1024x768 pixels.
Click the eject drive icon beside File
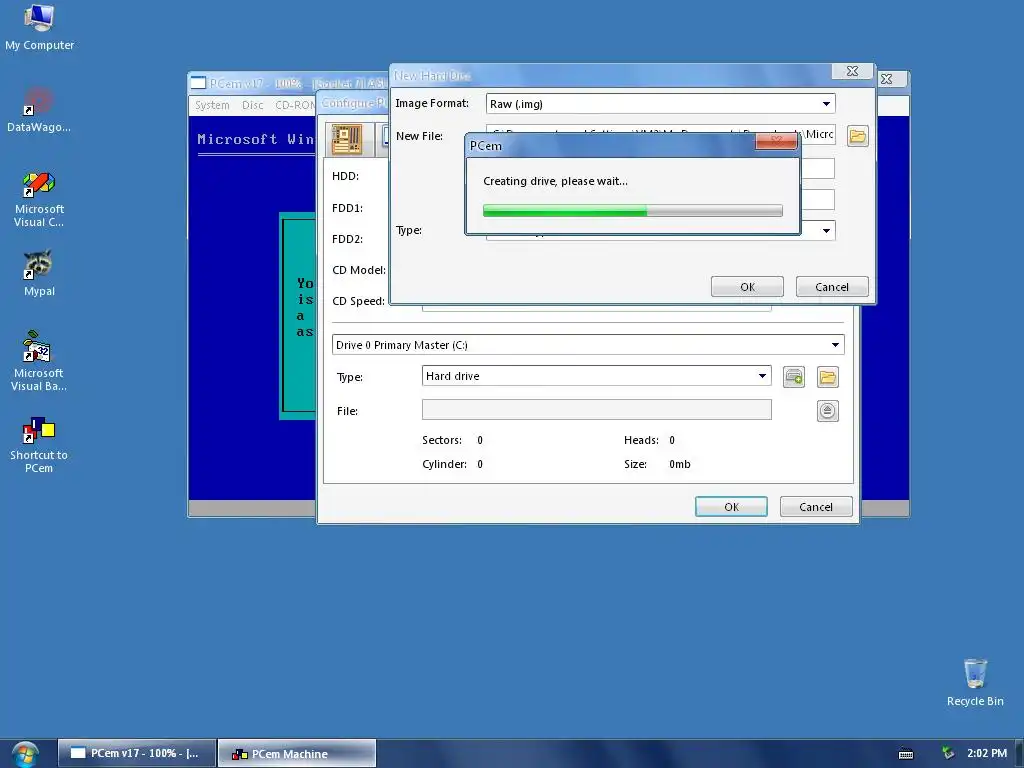click(x=827, y=411)
